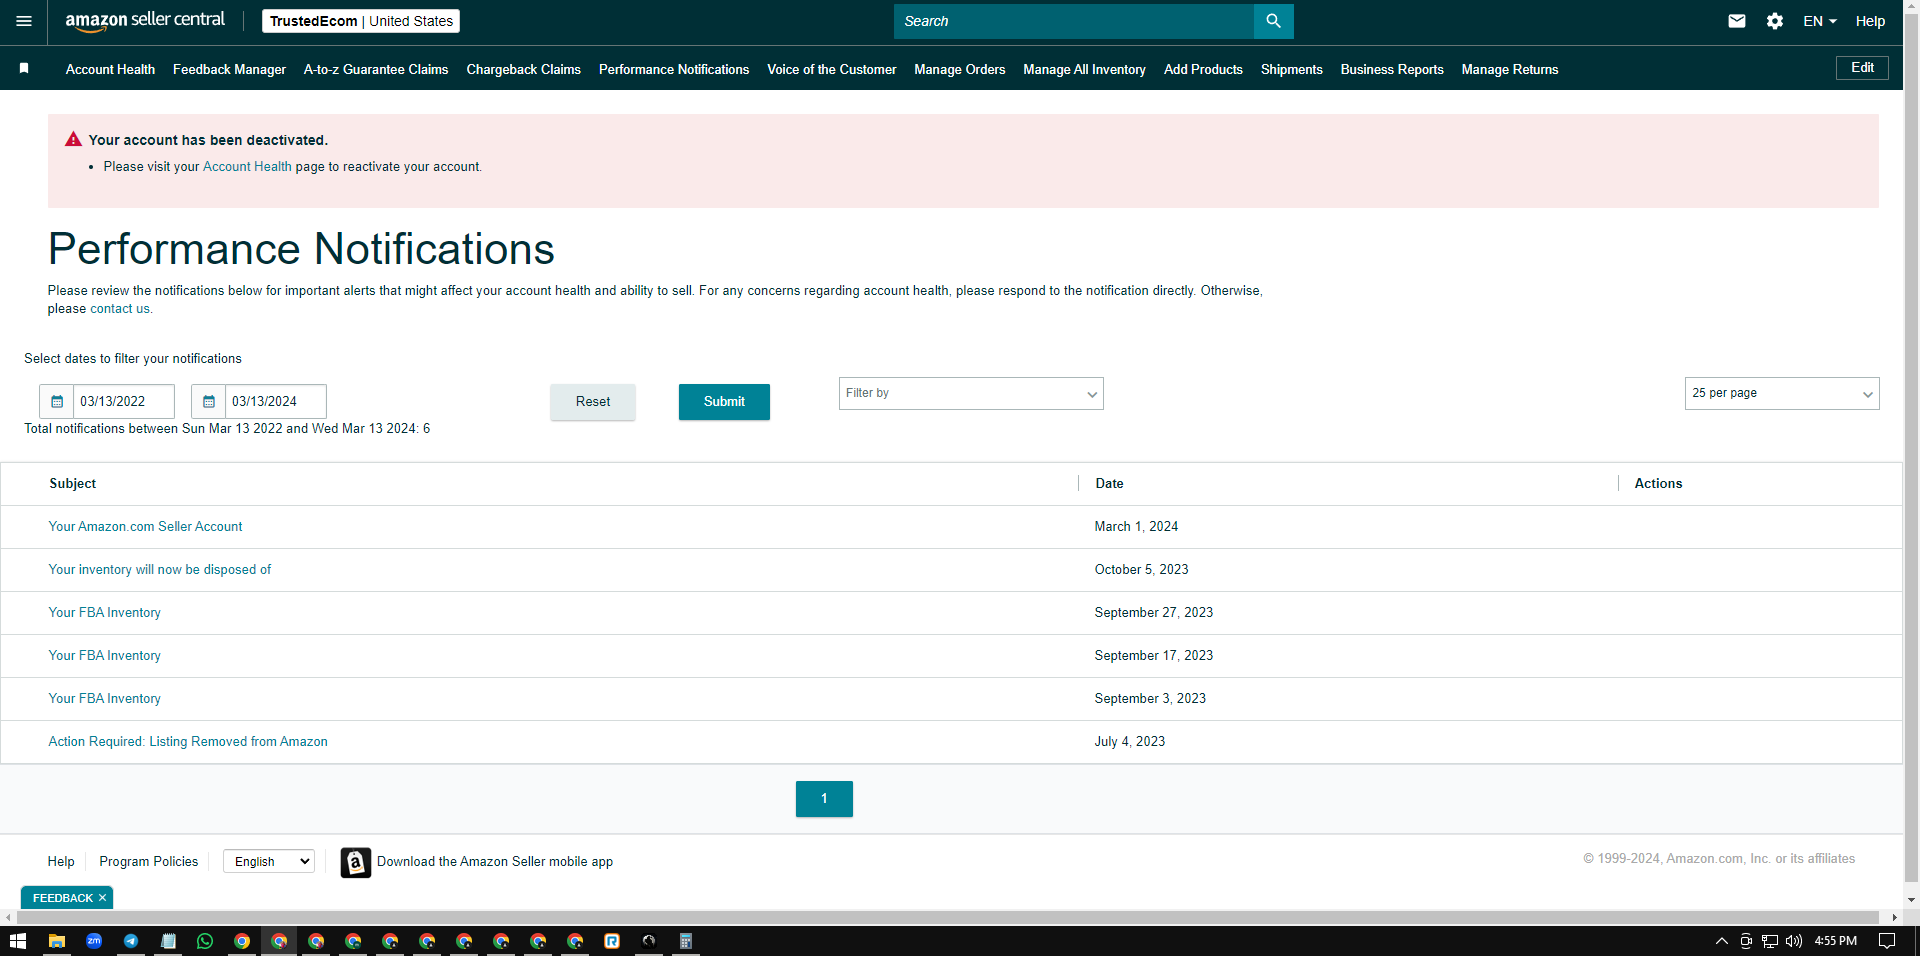Open Program Policies in the footer
The height and width of the screenshot is (956, 1920).
pyautogui.click(x=149, y=861)
